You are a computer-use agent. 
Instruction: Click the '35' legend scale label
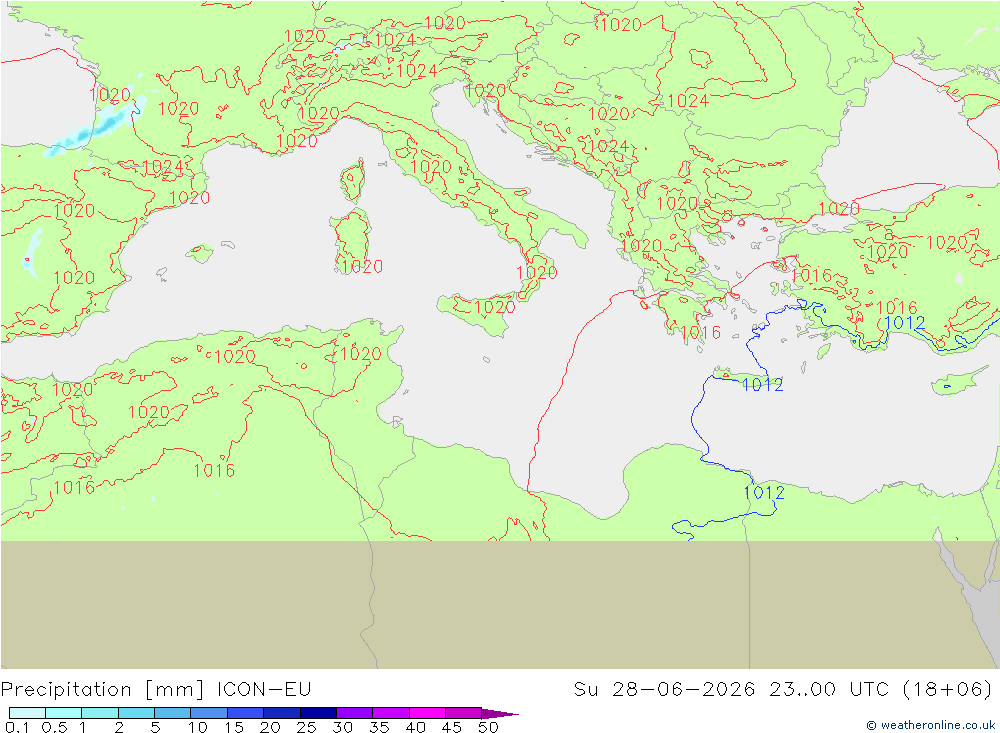[379, 727]
